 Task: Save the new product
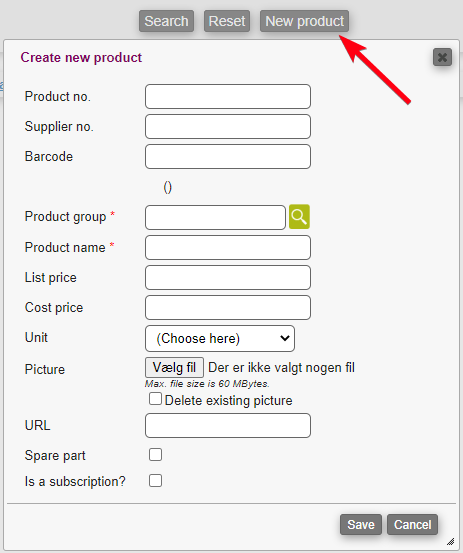(x=361, y=524)
